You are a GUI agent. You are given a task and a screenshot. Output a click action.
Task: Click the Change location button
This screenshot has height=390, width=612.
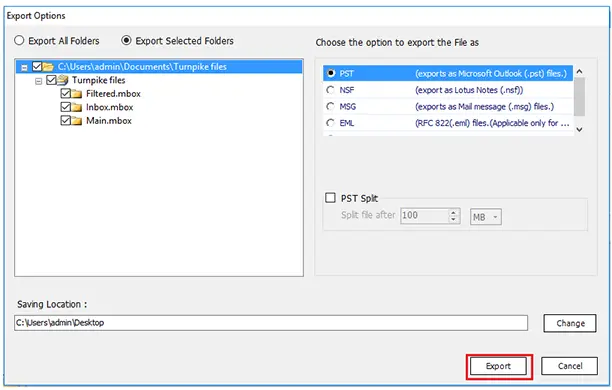(570, 323)
